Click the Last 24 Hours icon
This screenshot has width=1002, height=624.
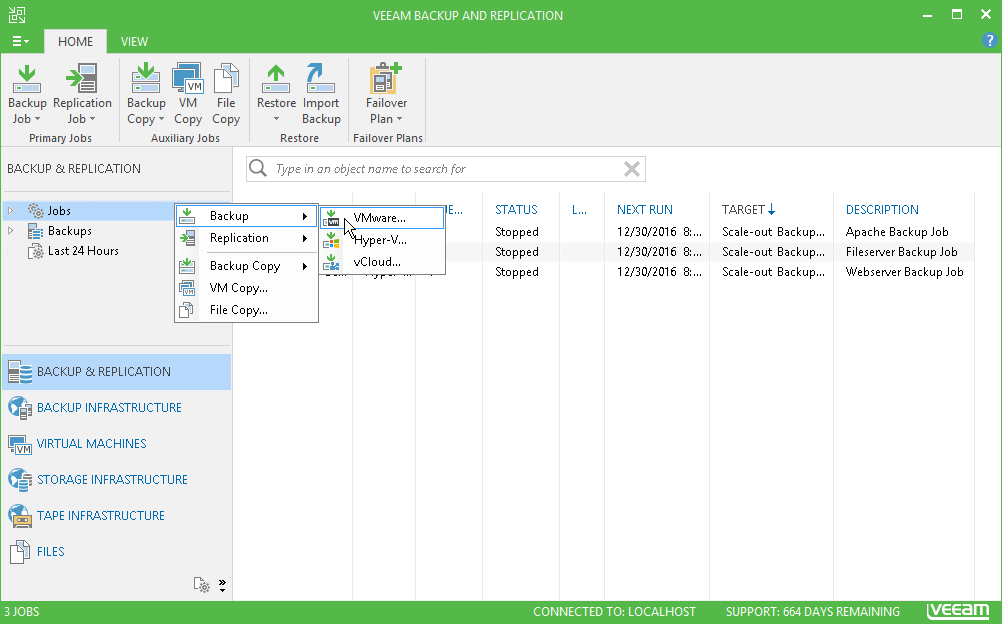36,251
